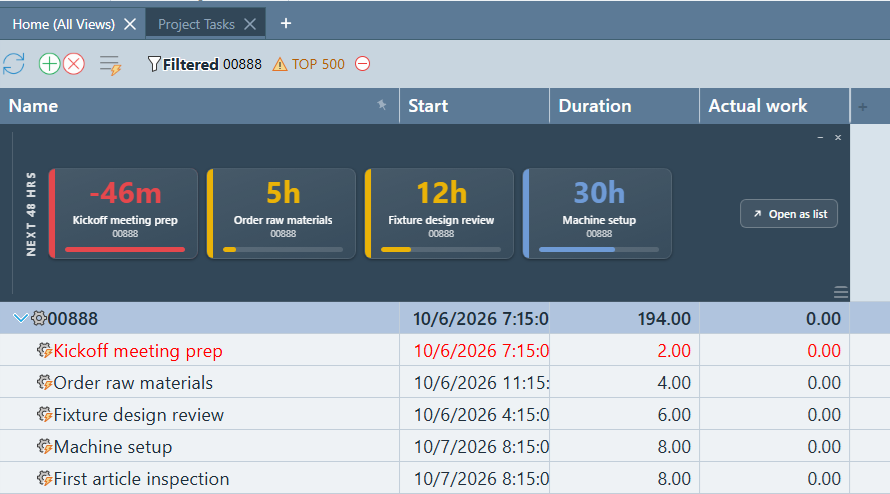
Task: Click the red Kickoff card progress bar
Action: tap(125, 249)
